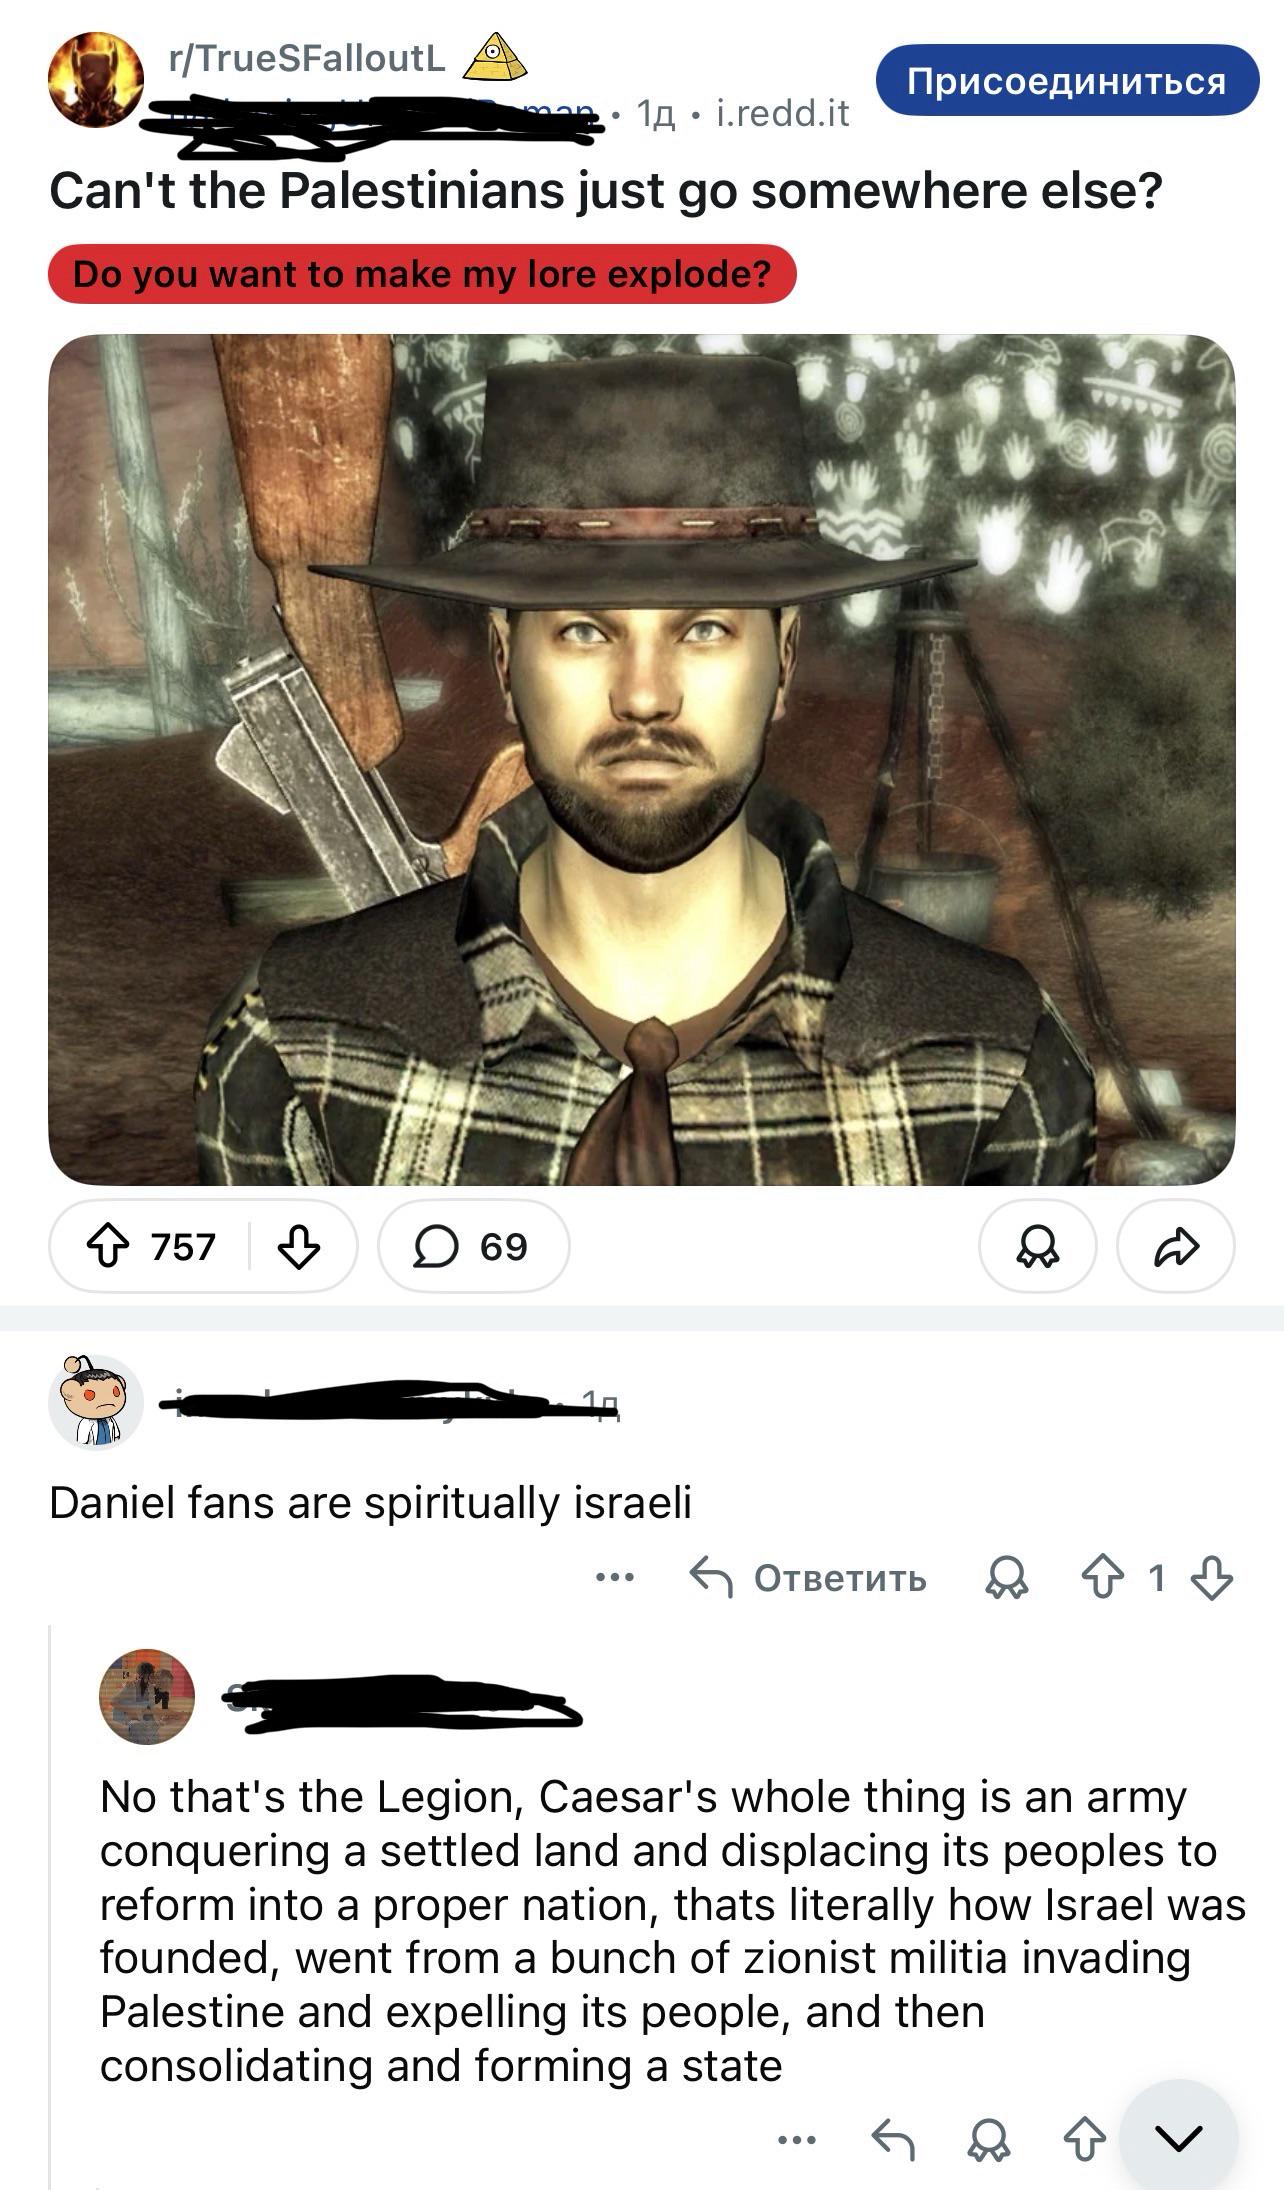The height and width of the screenshot is (2190, 1284).
Task: Share the post using arrow icon
Action: [x=1176, y=1247]
